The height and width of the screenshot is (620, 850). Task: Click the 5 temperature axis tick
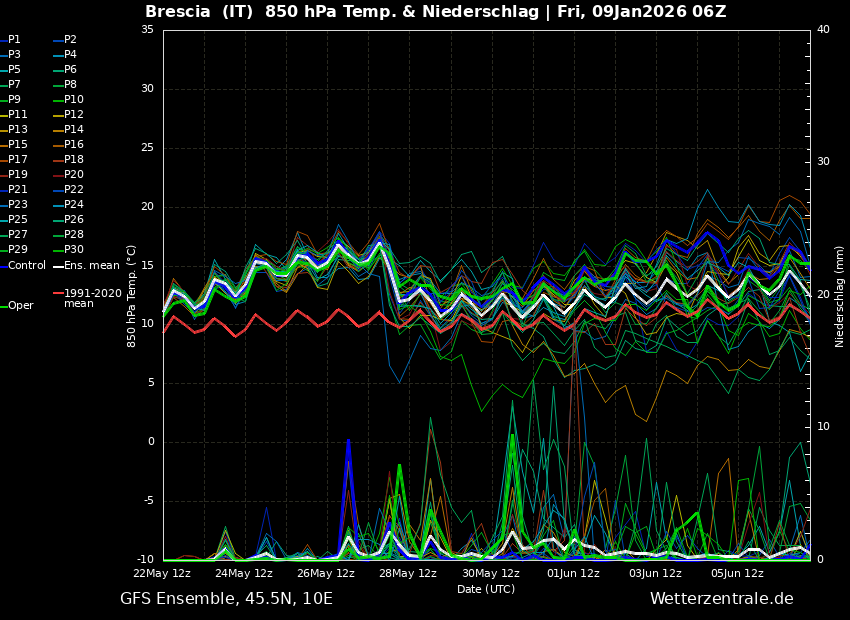tap(151, 383)
